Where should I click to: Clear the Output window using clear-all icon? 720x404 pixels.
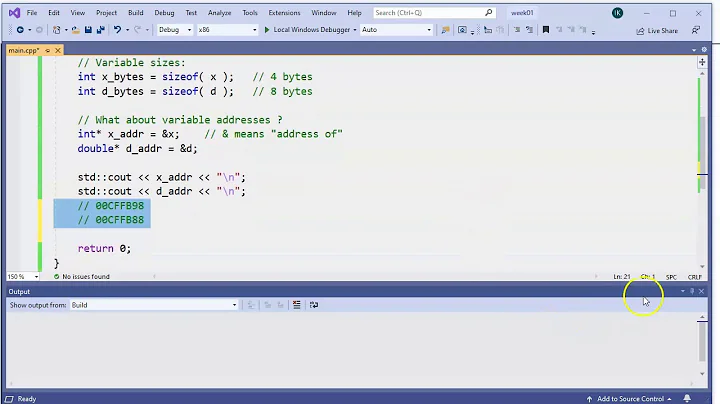tap(297, 305)
